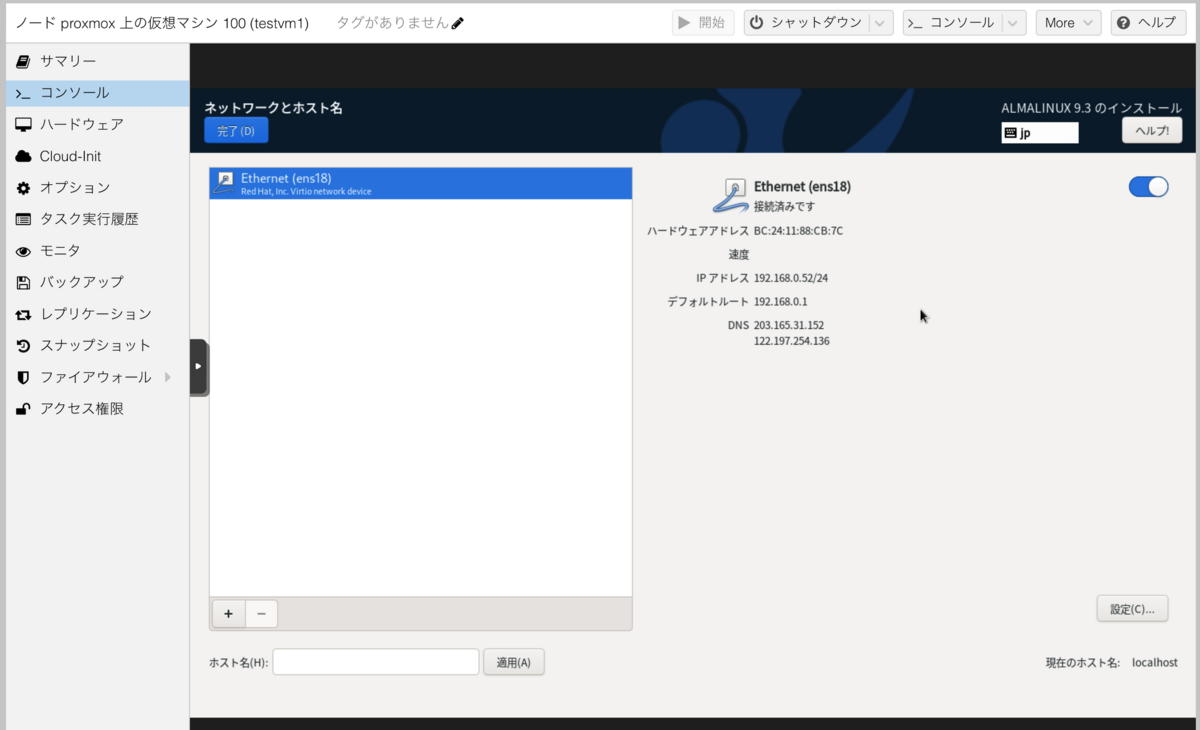Click the pencil icon to edit tags
Image resolution: width=1200 pixels, height=730 pixels.
(458, 23)
